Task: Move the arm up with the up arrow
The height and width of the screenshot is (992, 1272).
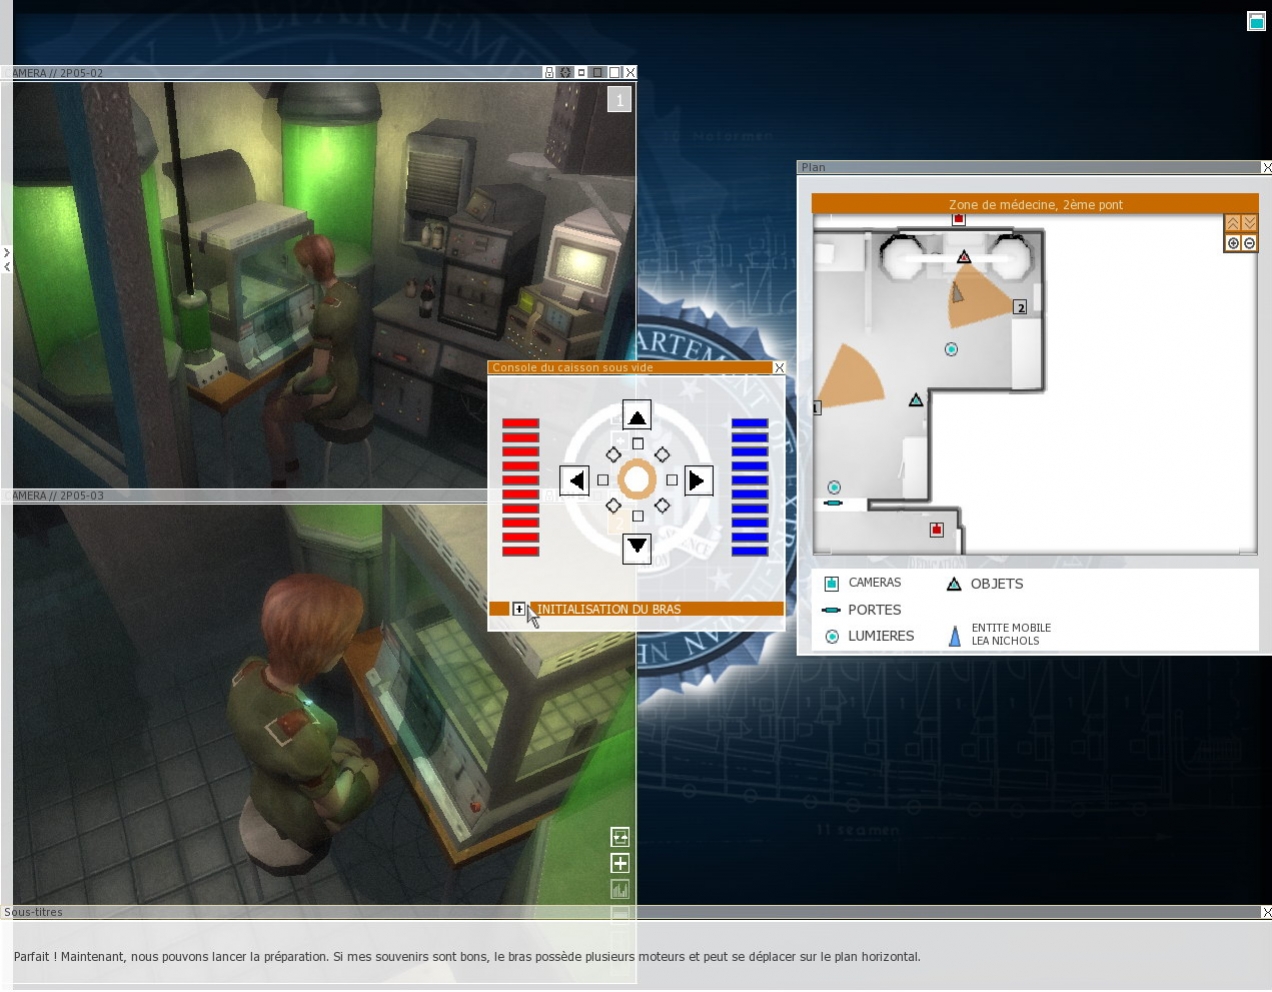Action: pyautogui.click(x=637, y=415)
